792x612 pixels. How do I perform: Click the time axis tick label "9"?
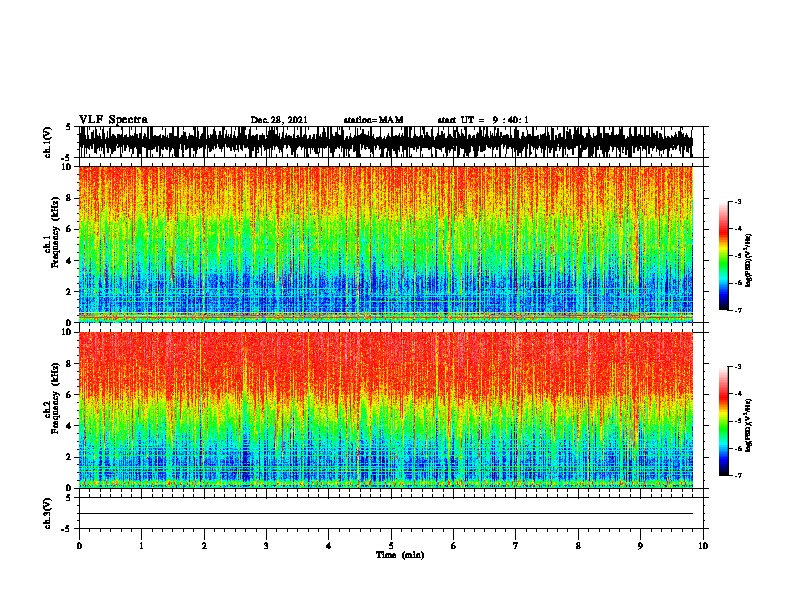tap(640, 546)
